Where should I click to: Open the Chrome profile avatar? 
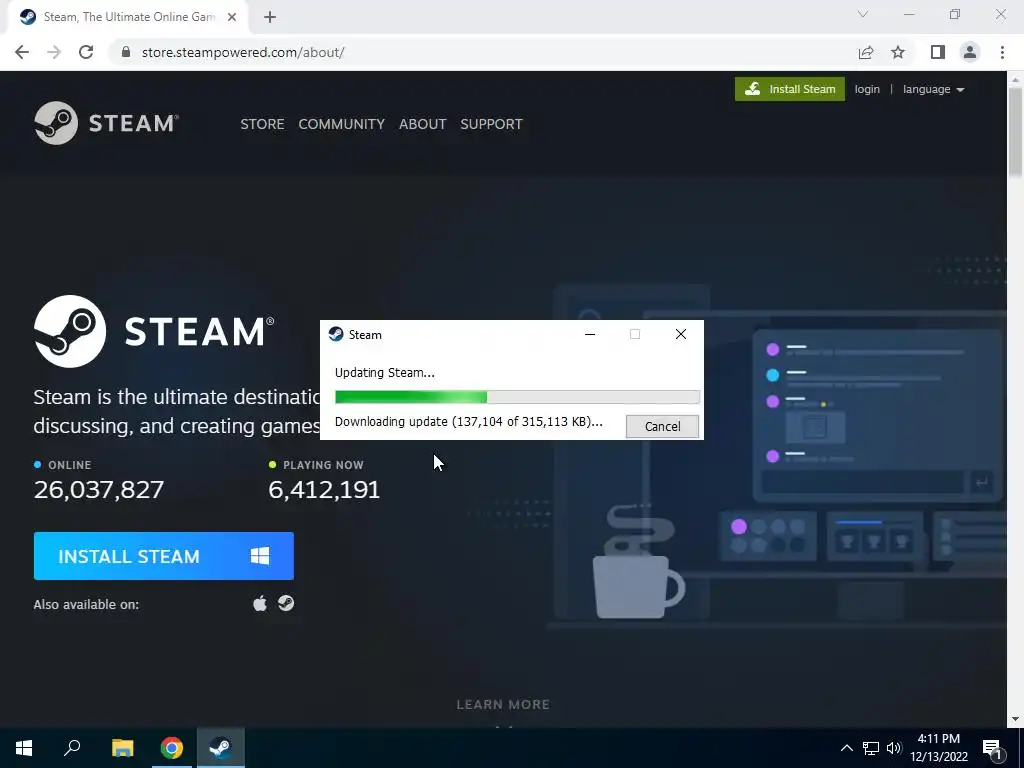pos(970,52)
